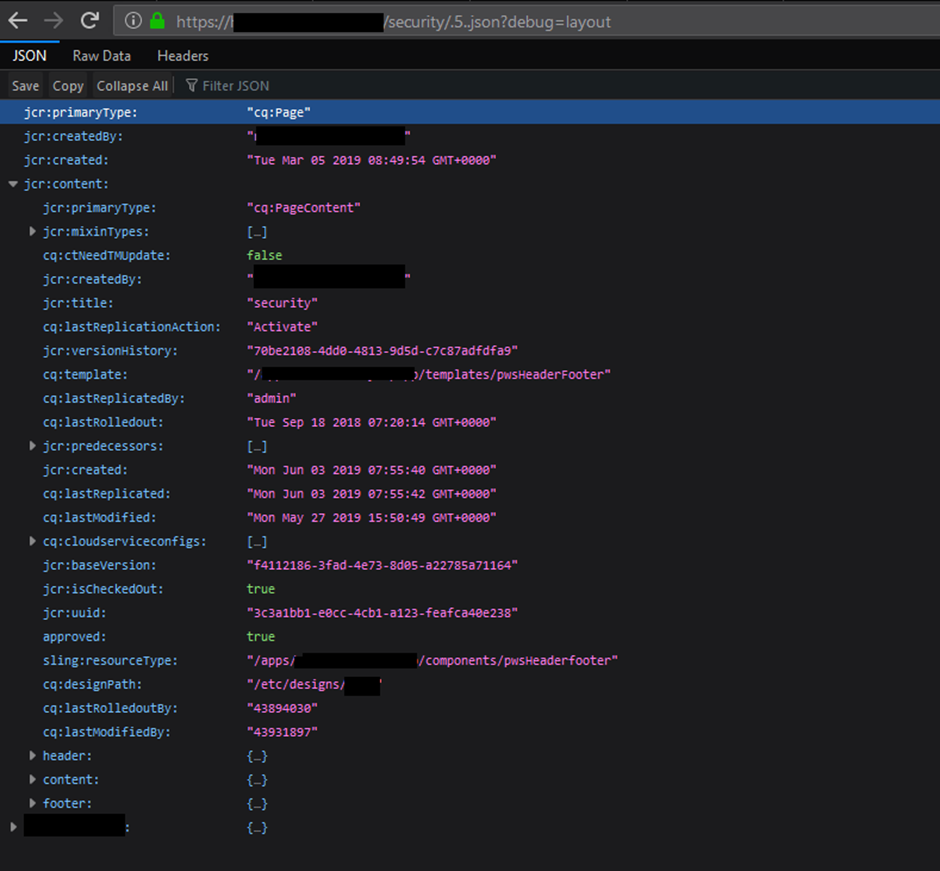
Task: Collapse all JSON nodes
Action: point(132,86)
